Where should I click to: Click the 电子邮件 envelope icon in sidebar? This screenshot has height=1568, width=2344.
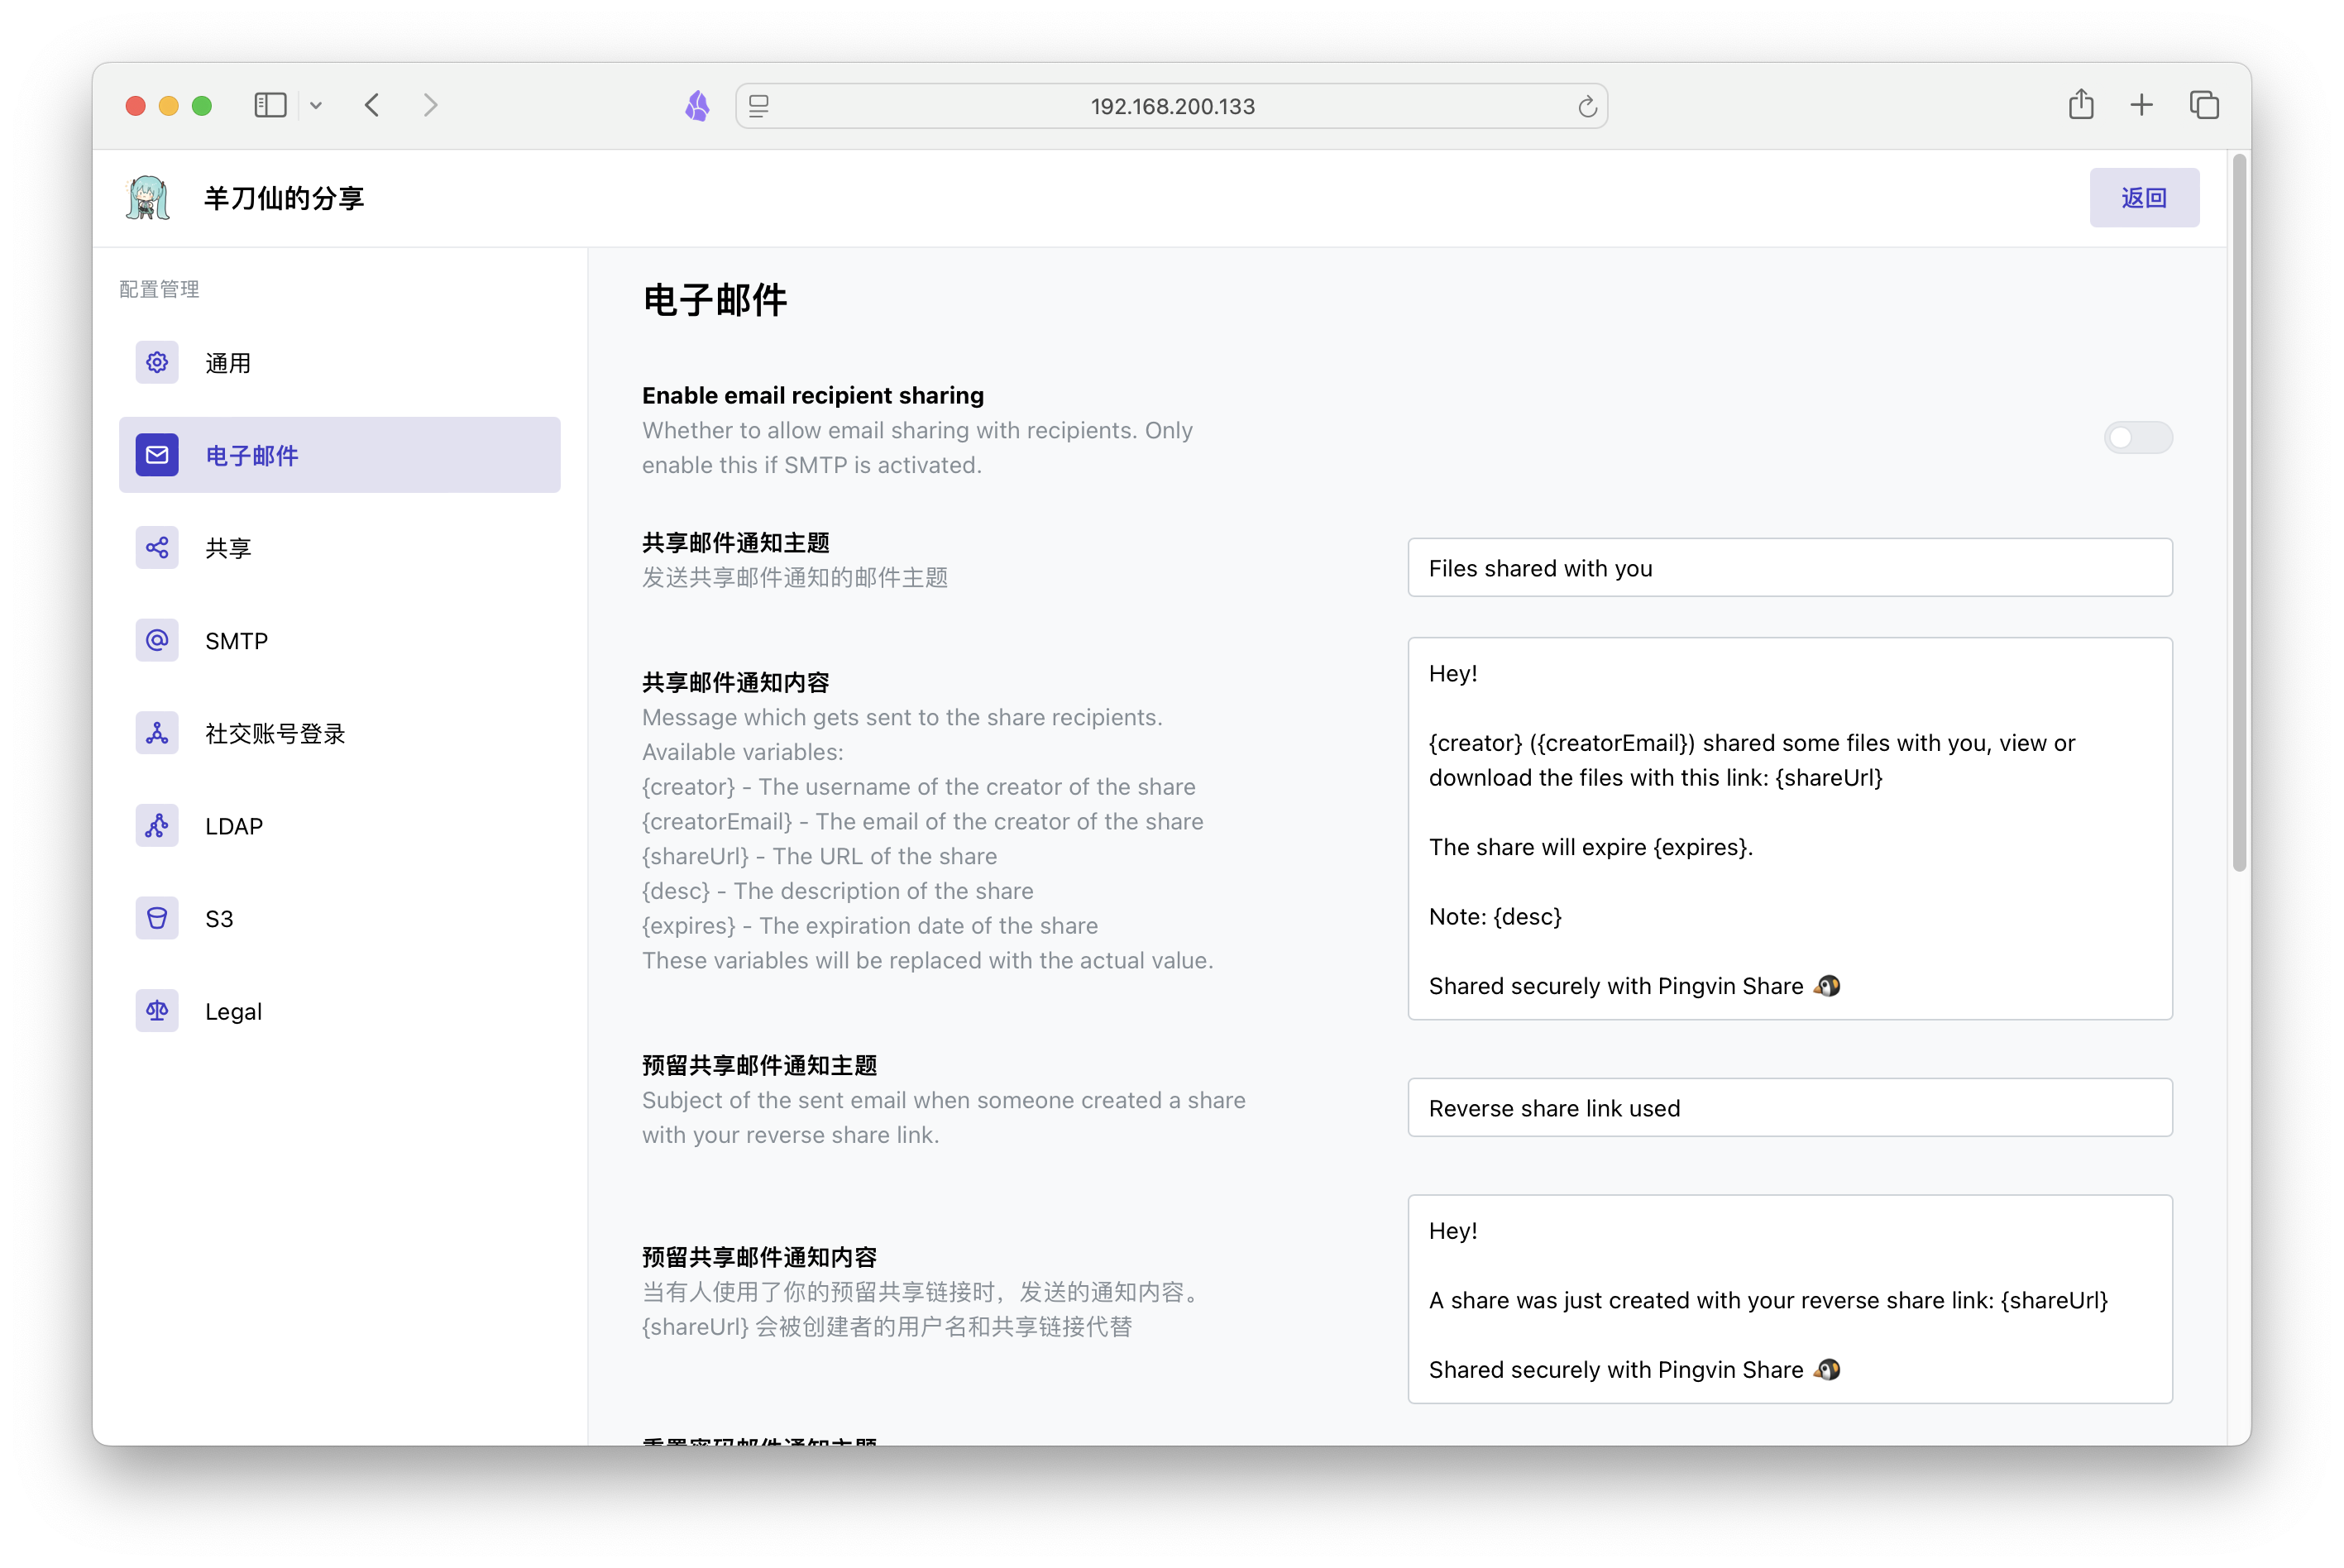click(x=157, y=455)
